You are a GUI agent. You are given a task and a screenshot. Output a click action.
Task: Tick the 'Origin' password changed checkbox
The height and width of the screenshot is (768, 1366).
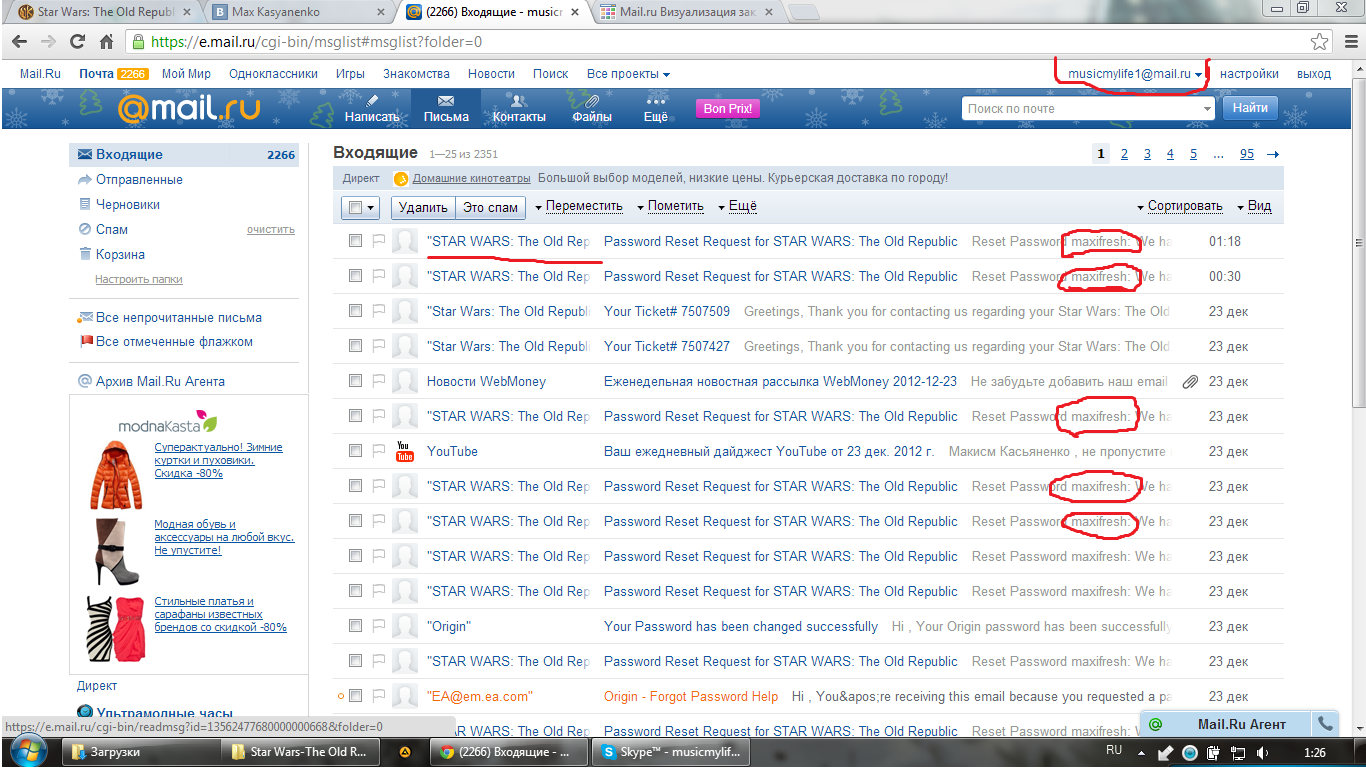coord(355,626)
